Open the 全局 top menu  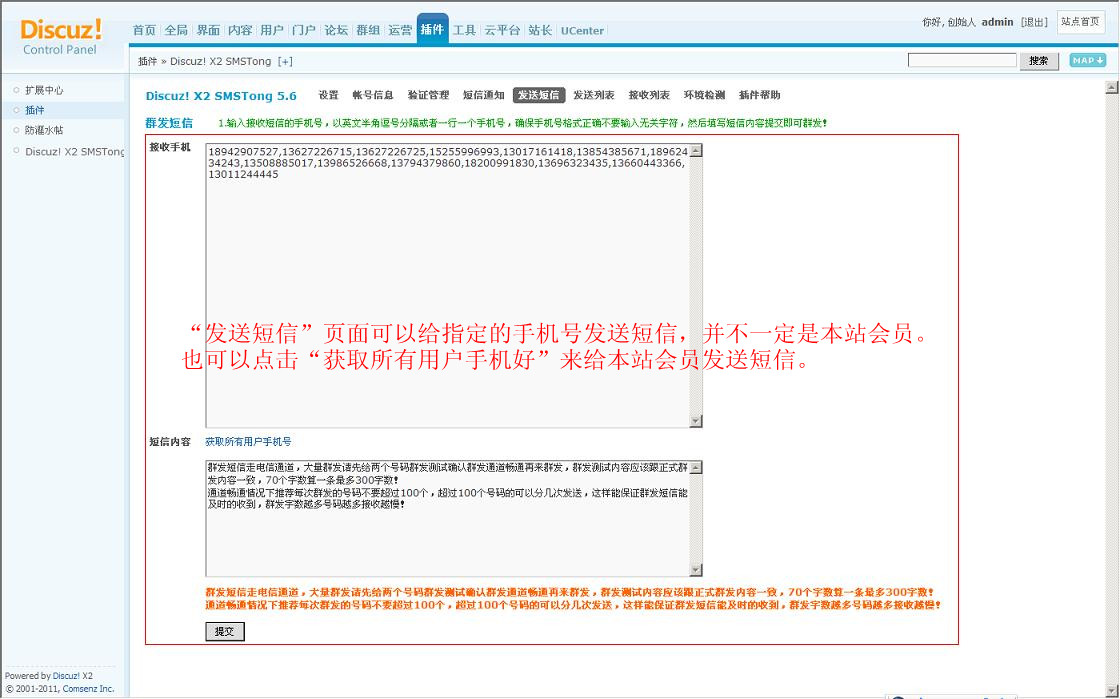click(x=176, y=30)
